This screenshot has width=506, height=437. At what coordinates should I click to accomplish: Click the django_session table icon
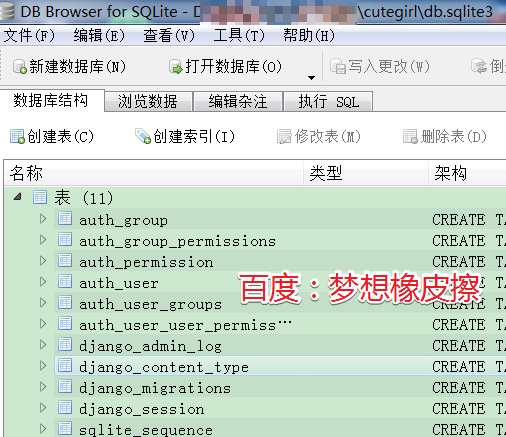[x=65, y=408]
